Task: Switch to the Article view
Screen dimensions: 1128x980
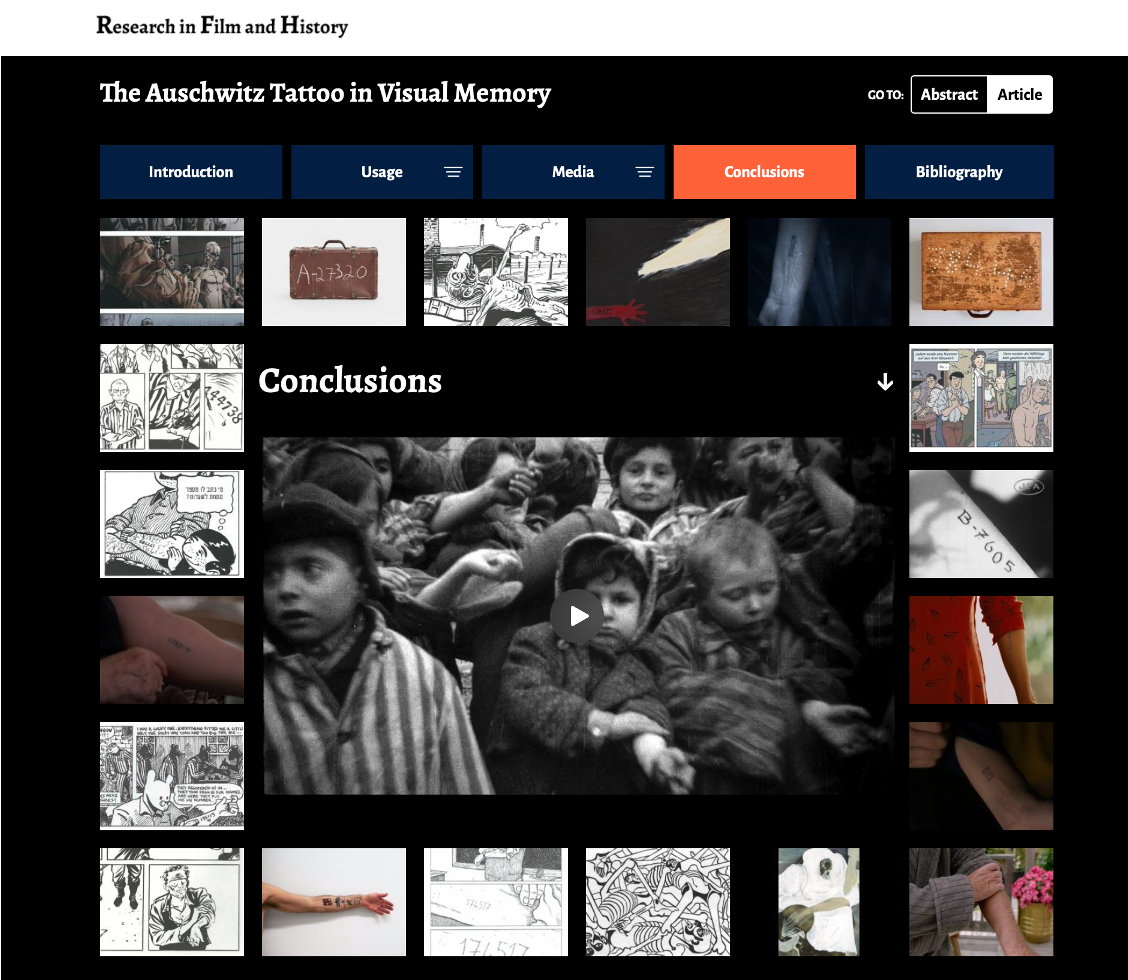Action: 1019,94
